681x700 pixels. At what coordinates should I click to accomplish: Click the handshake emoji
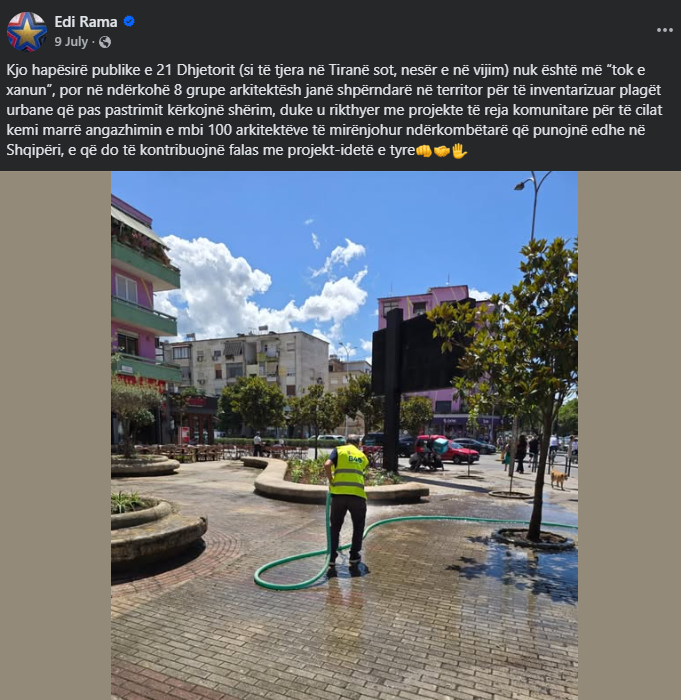point(442,151)
